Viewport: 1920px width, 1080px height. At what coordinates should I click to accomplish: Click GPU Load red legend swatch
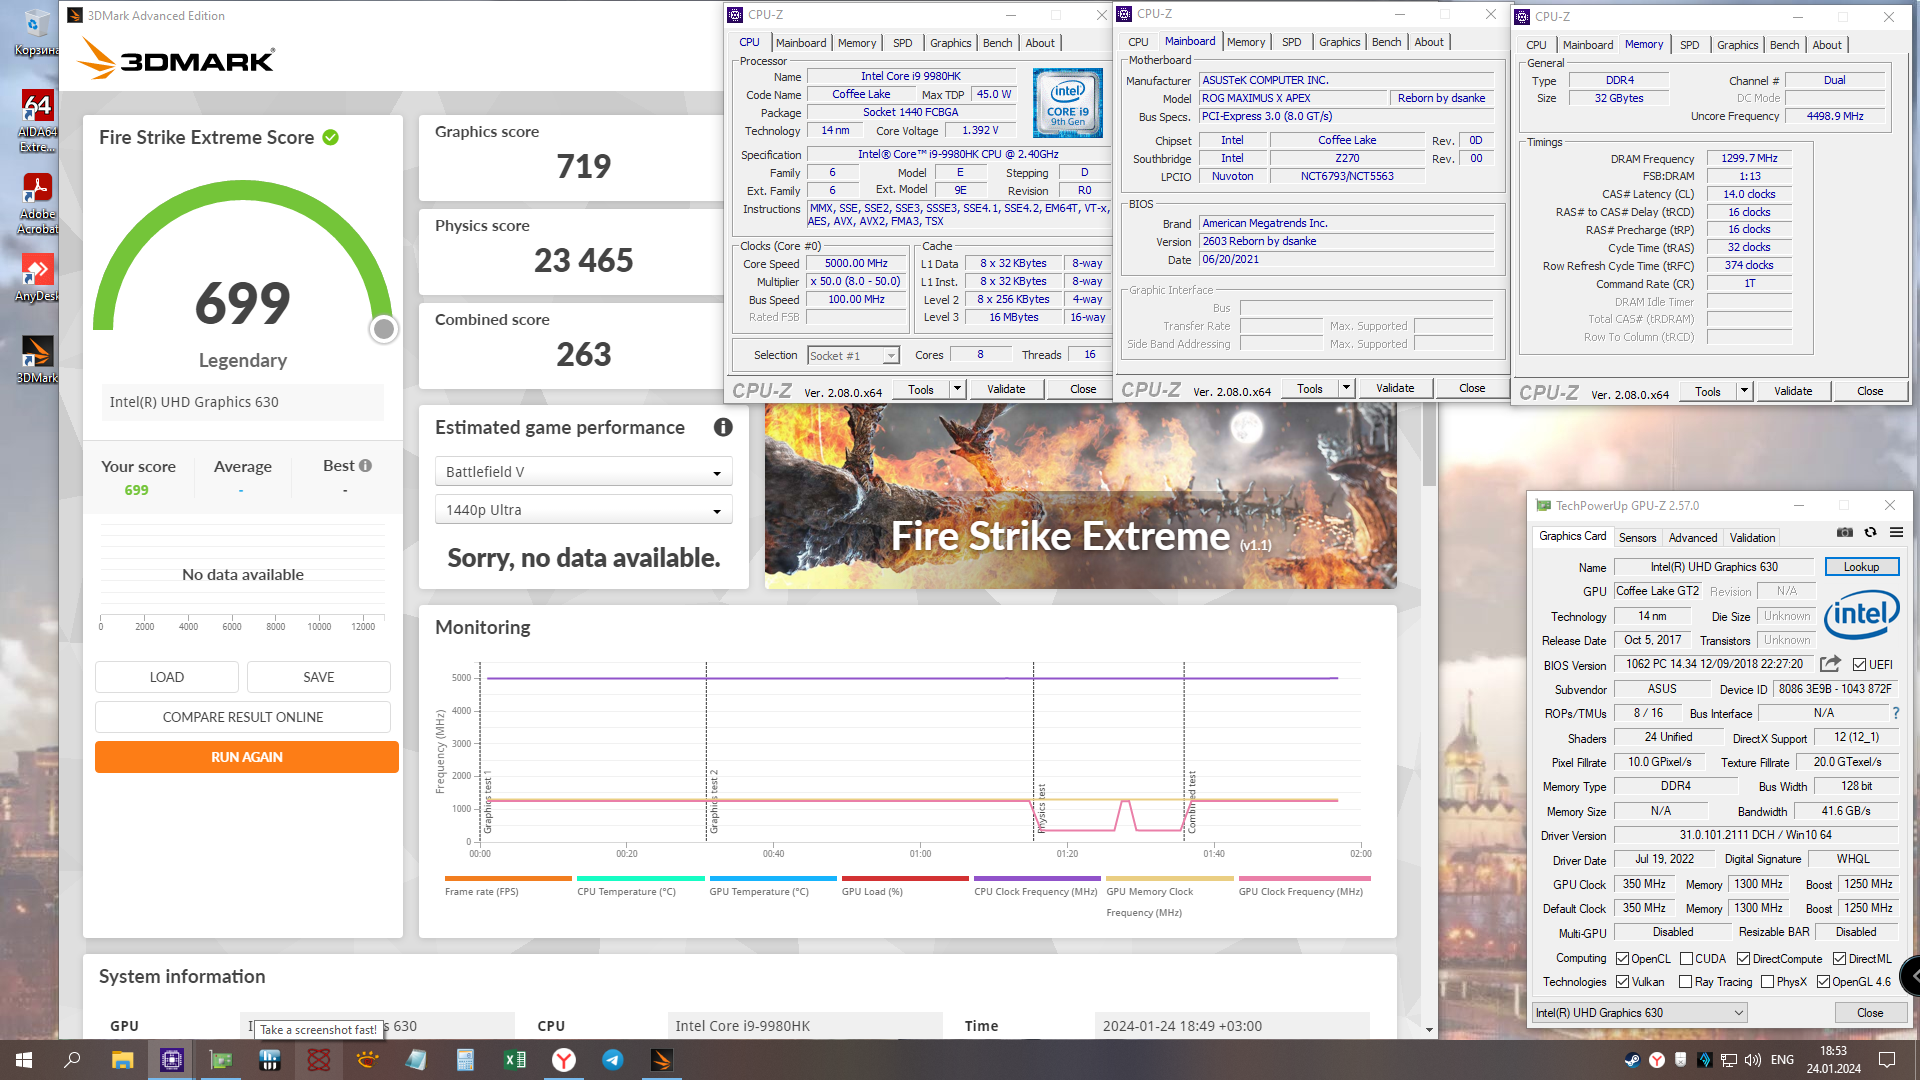point(905,879)
